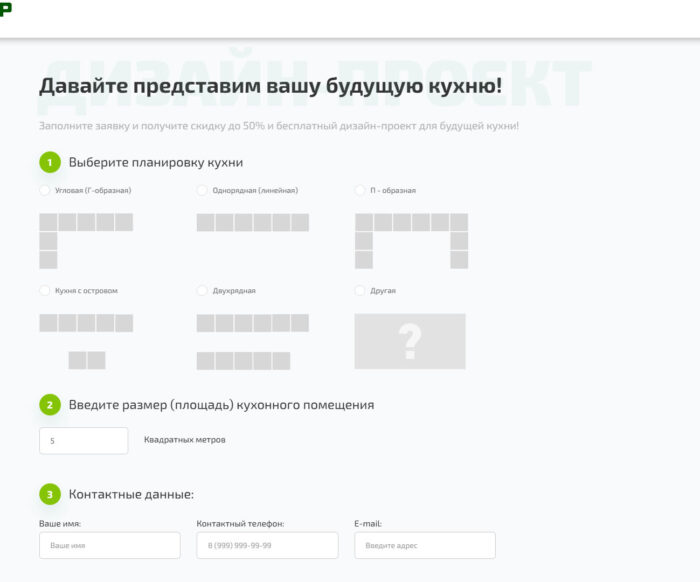Choose the Двухрядная radio option
The height and width of the screenshot is (582, 700).
click(x=202, y=290)
